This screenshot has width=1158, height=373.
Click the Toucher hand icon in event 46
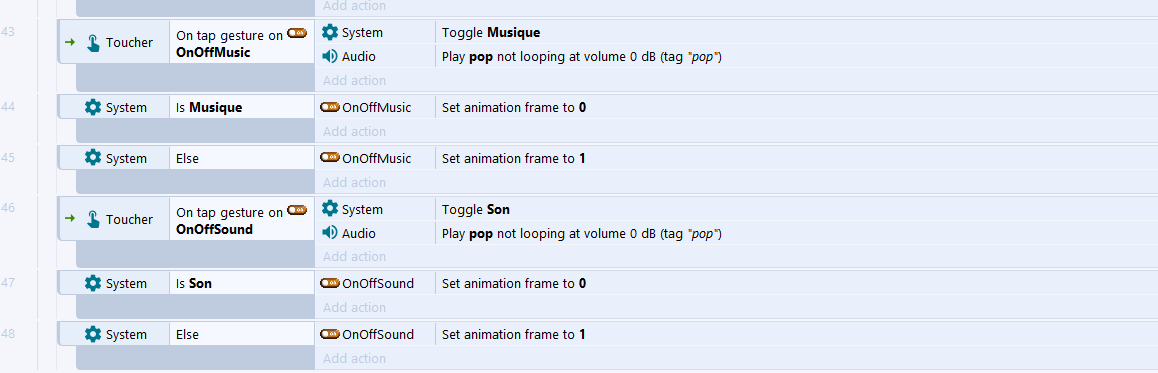click(92, 219)
